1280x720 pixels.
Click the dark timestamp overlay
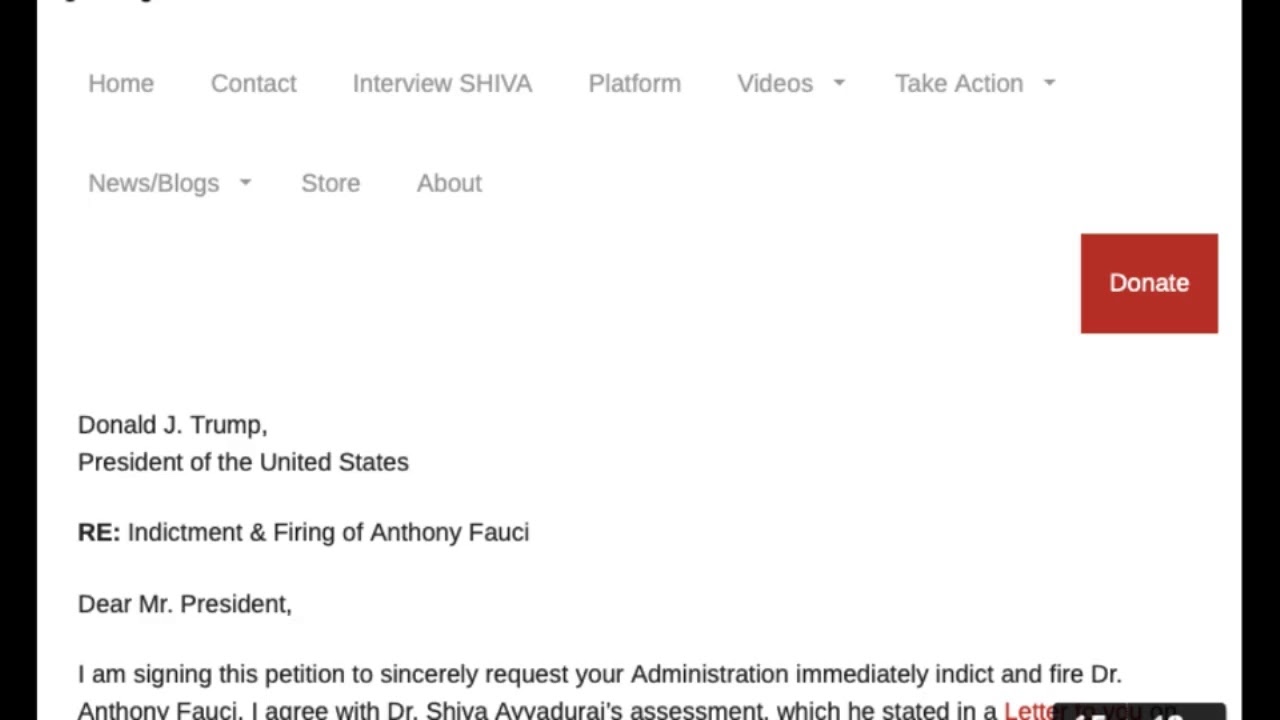(1139, 711)
